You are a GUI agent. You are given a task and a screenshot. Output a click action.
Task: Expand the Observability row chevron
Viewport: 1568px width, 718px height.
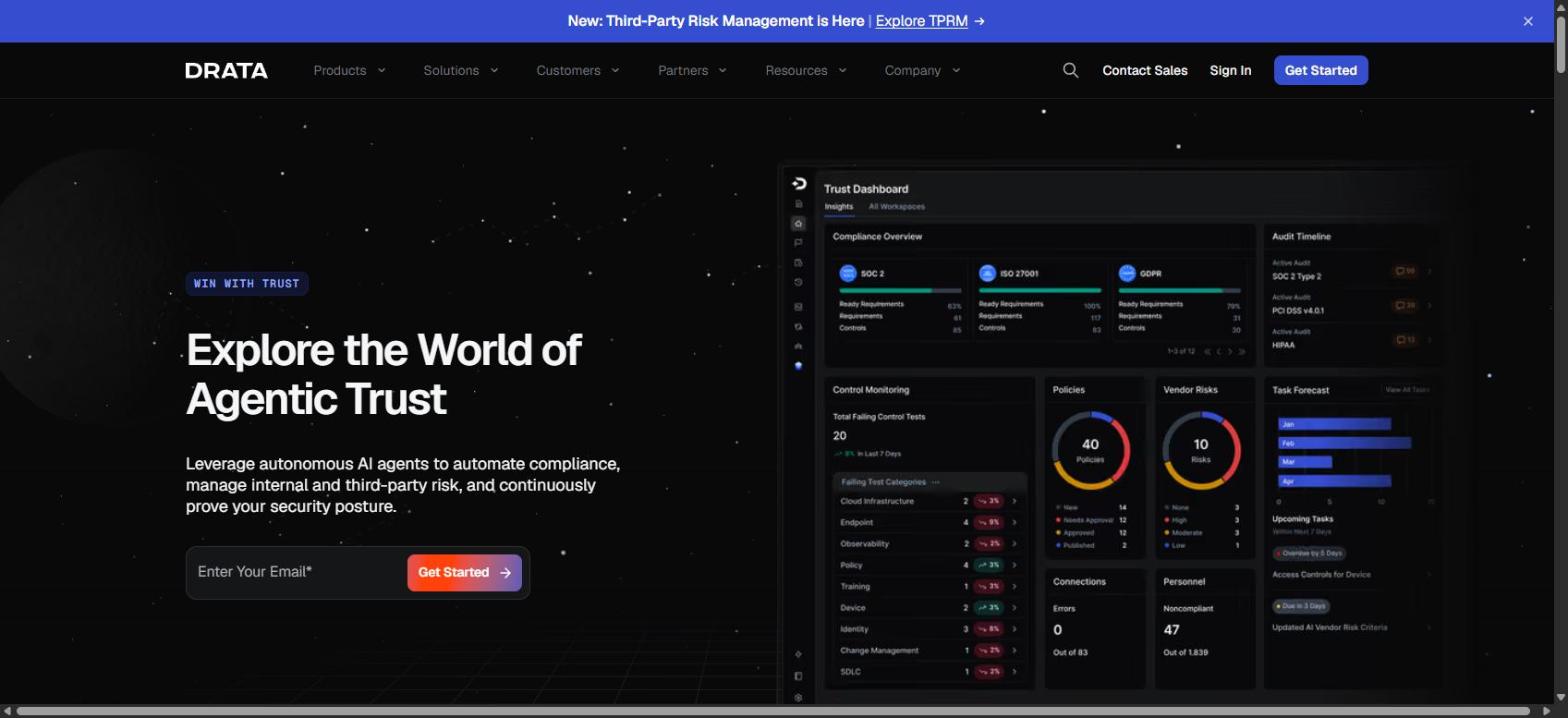tap(1015, 544)
